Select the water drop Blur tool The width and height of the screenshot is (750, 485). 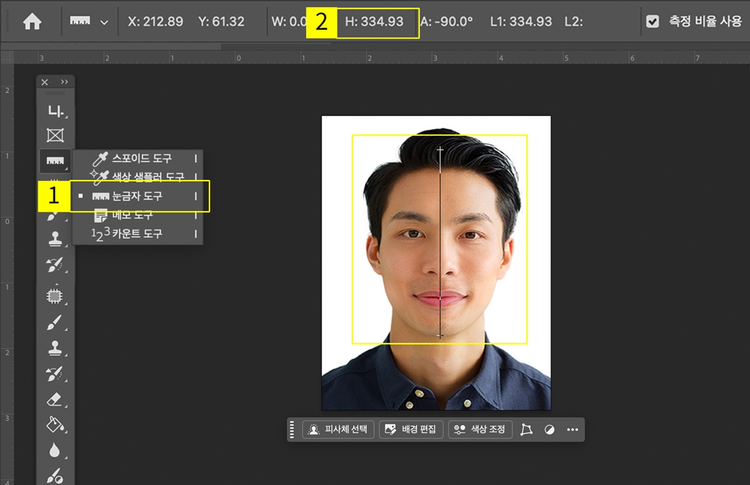54,451
